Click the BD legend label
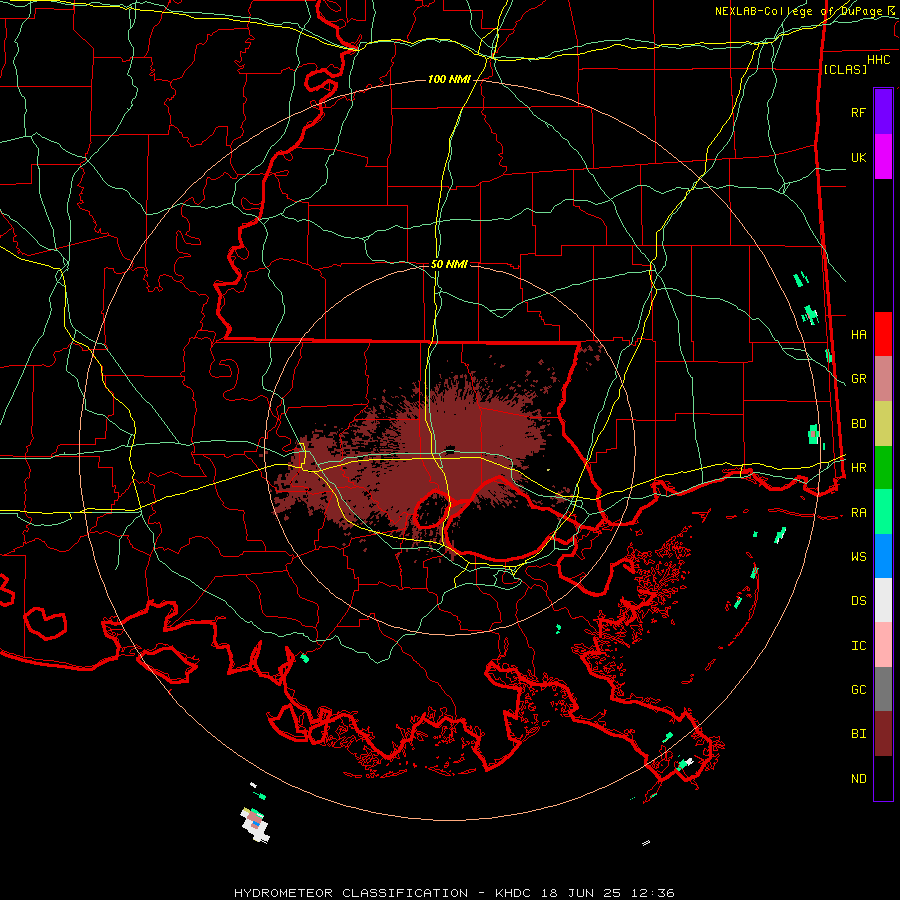Screen dimensions: 900x900 [x=858, y=424]
